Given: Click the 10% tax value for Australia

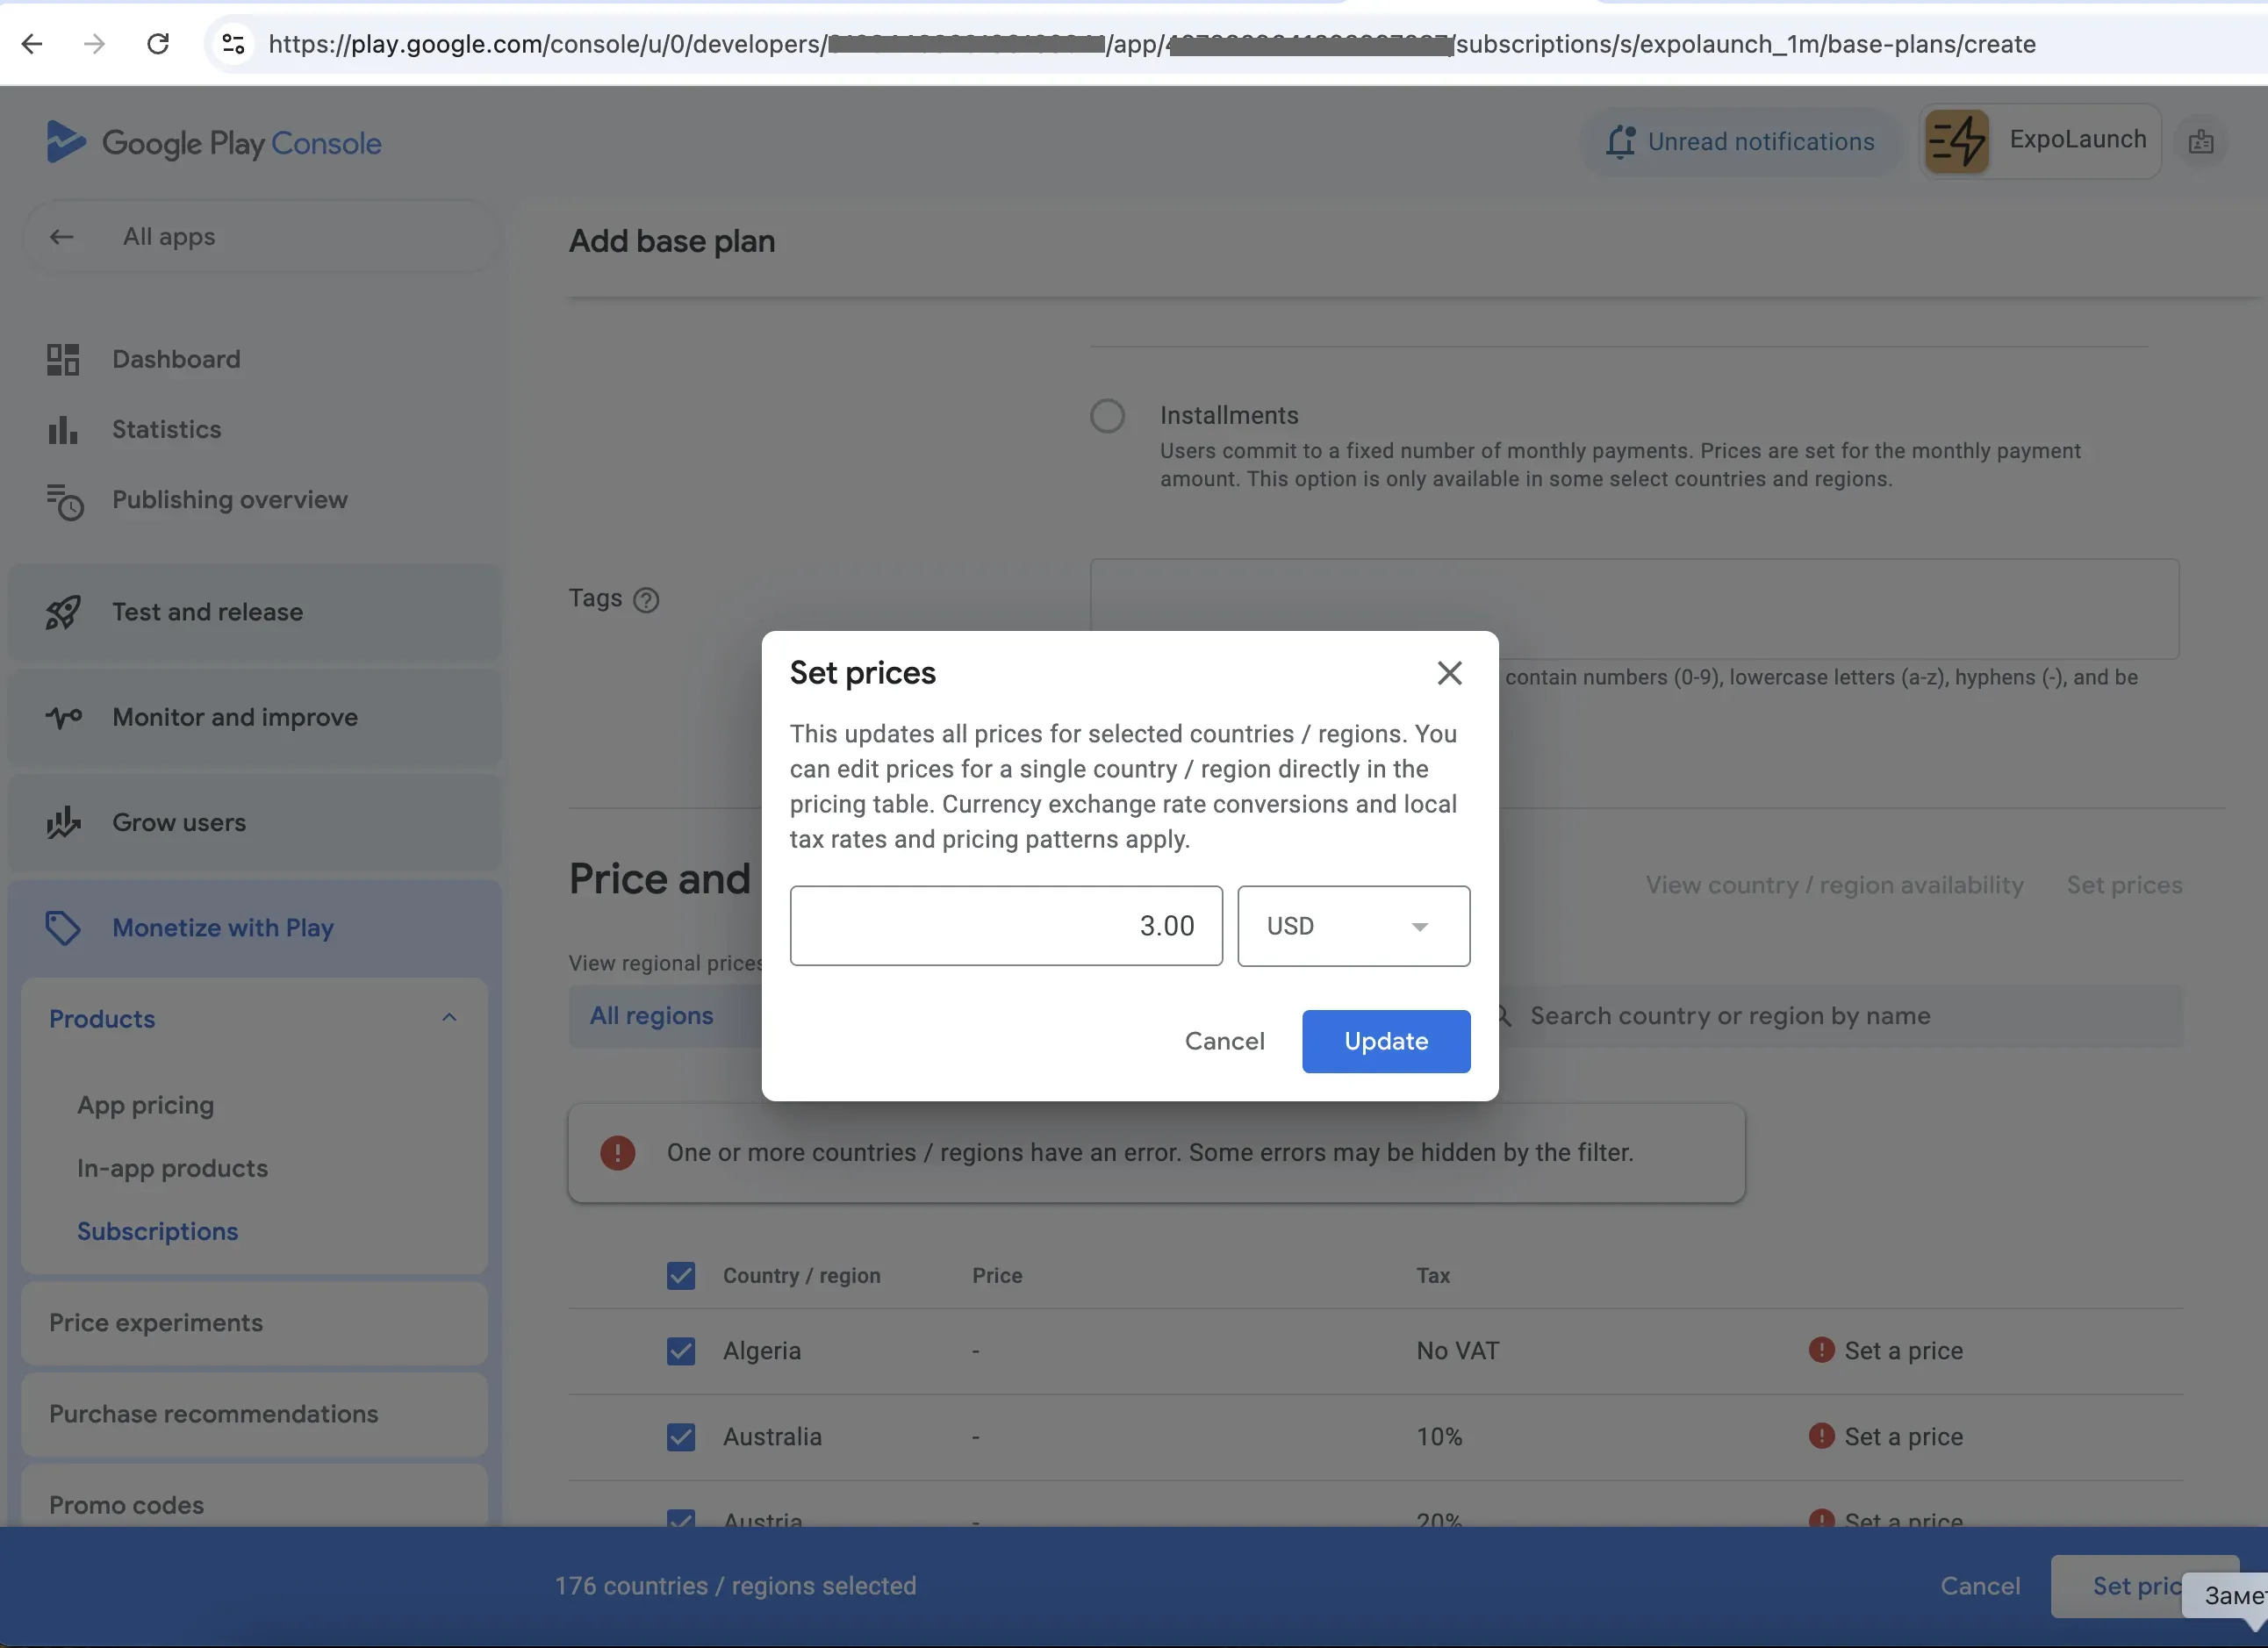Looking at the screenshot, I should [1439, 1437].
